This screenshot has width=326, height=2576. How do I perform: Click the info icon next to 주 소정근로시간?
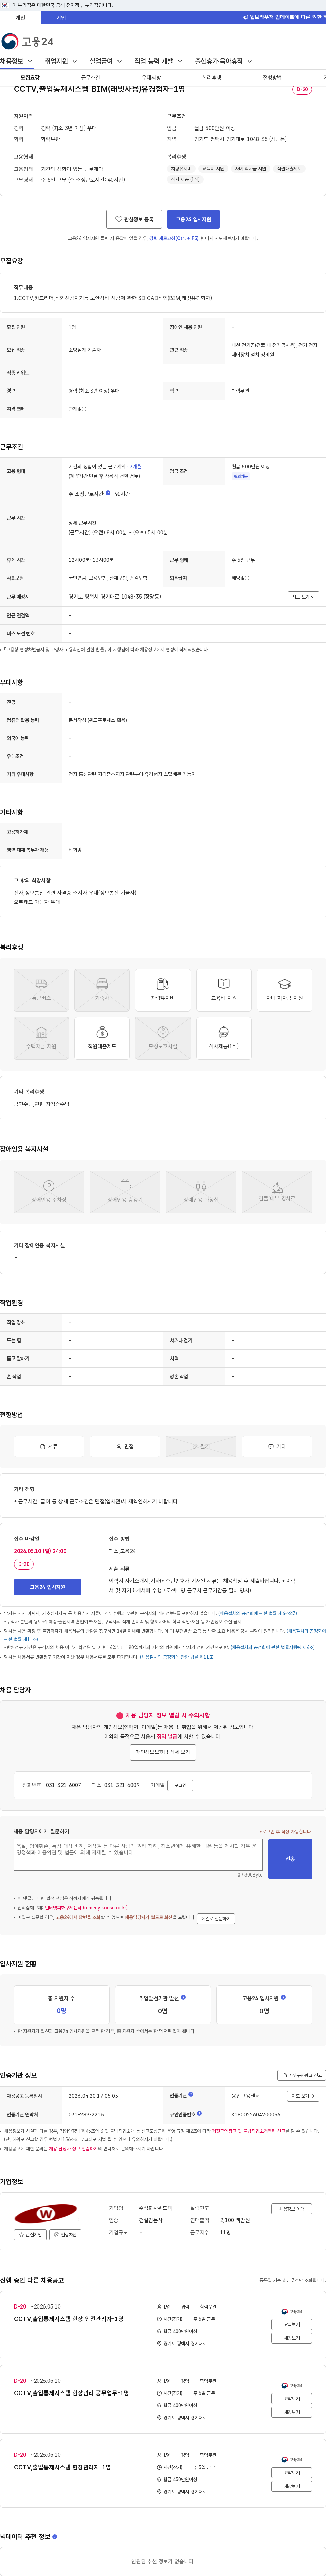[x=108, y=493]
